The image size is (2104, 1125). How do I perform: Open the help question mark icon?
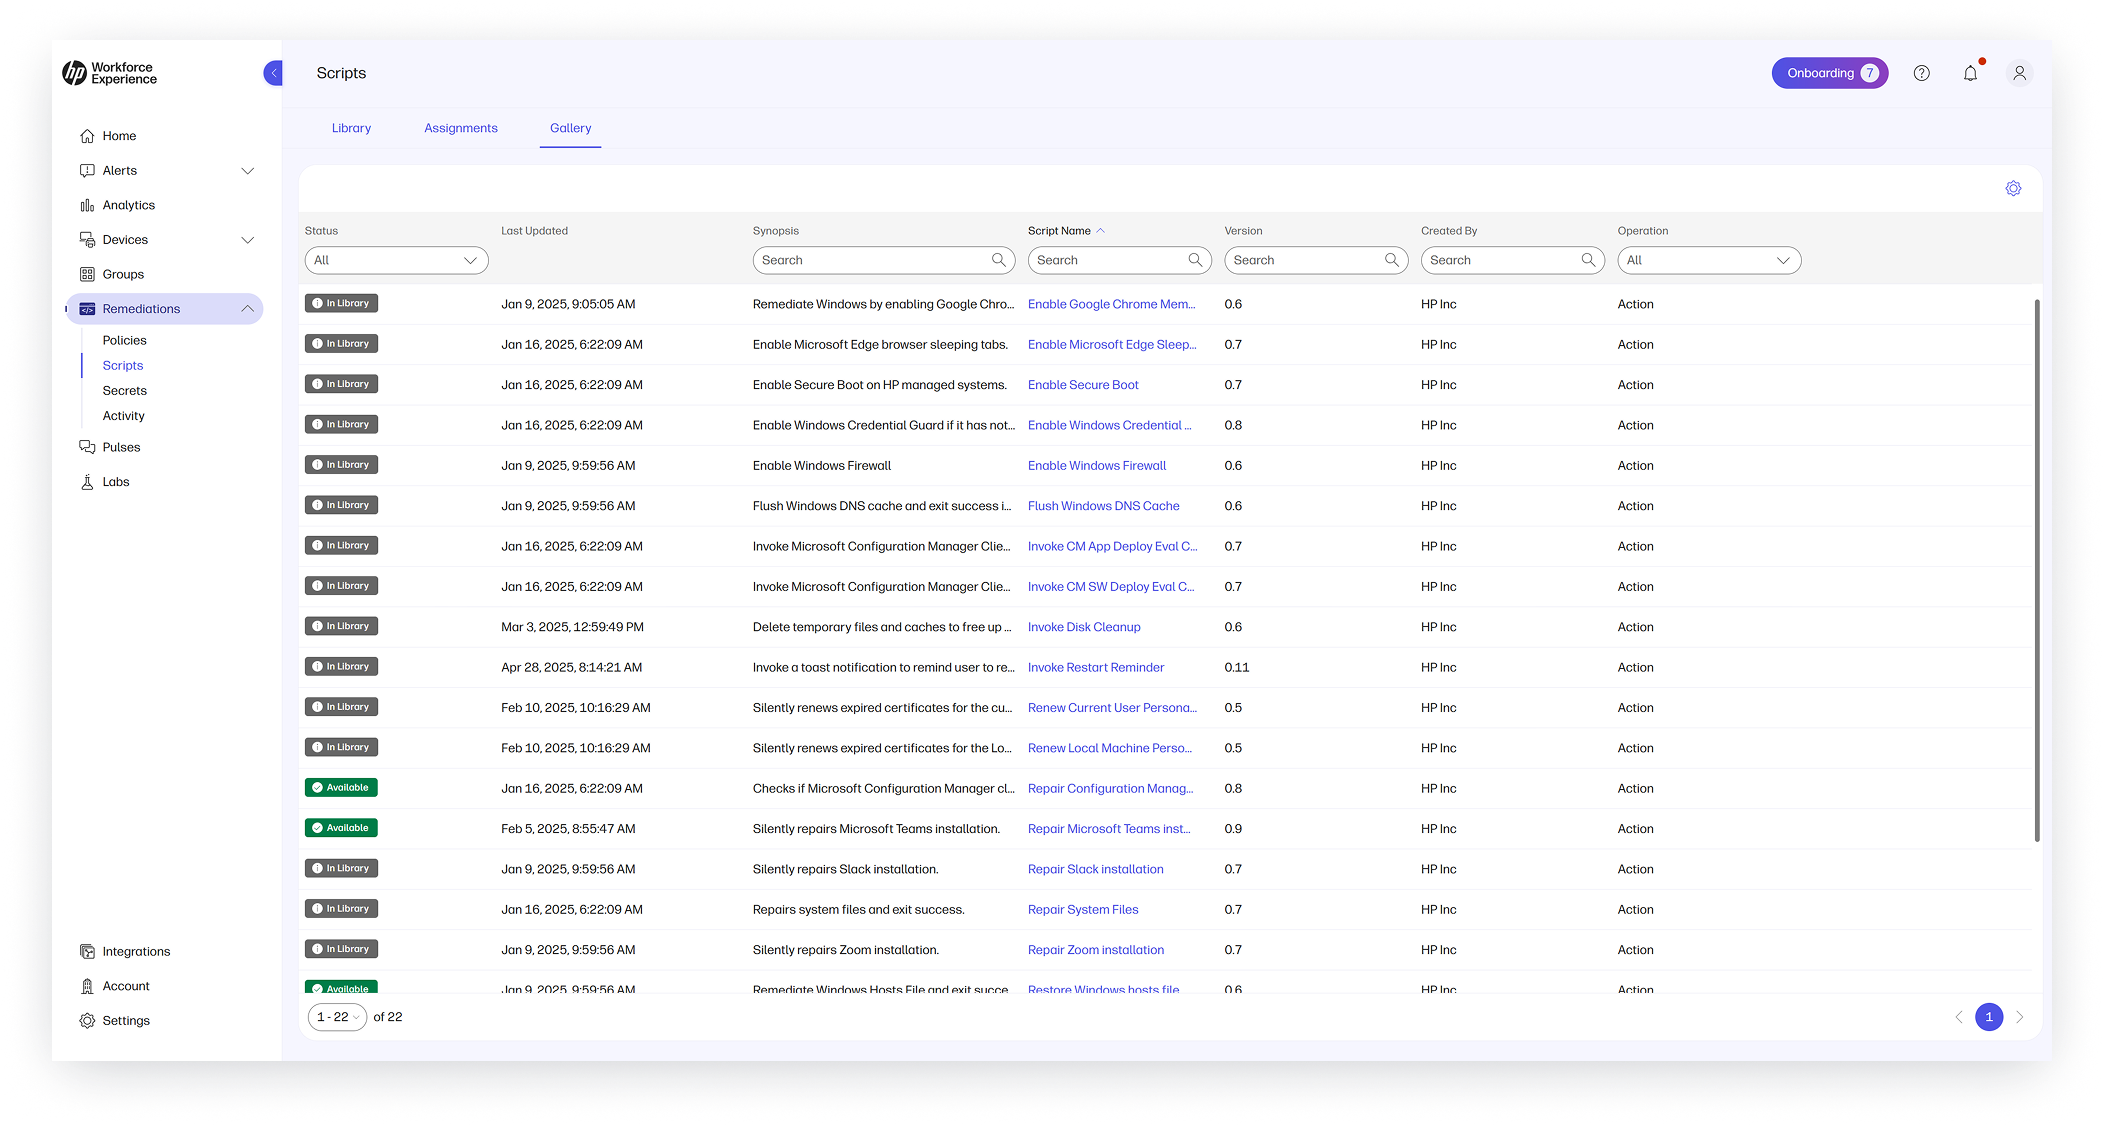click(x=1921, y=73)
